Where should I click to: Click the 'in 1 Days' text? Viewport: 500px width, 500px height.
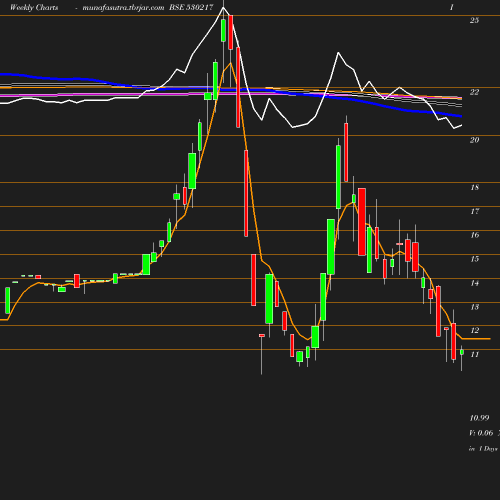[483, 449]
